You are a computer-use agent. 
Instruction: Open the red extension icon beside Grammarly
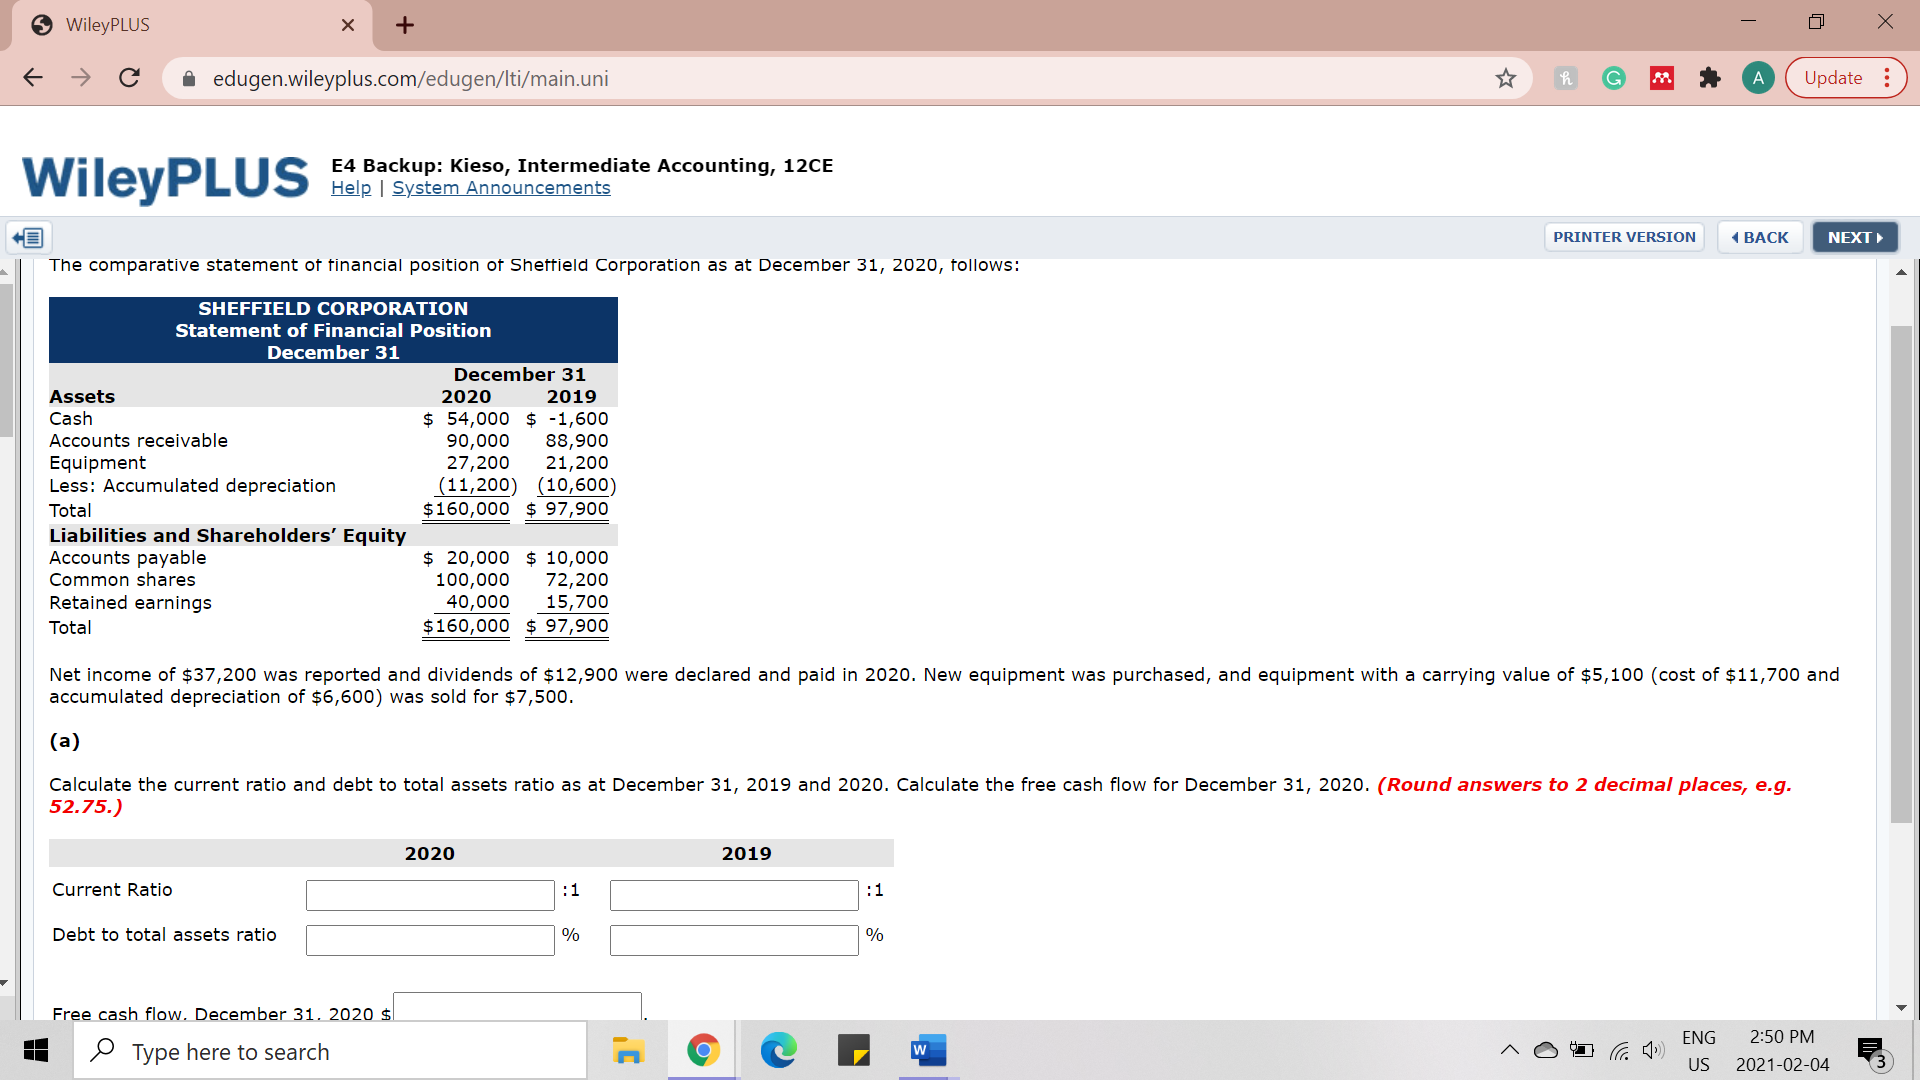click(1662, 78)
